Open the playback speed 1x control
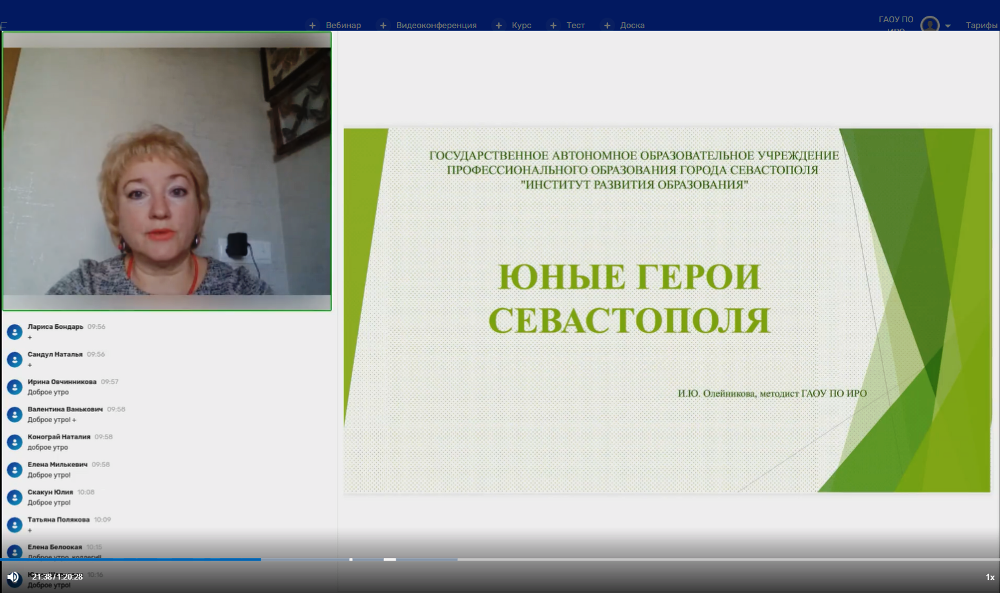Image resolution: width=1000 pixels, height=593 pixels. click(x=990, y=577)
